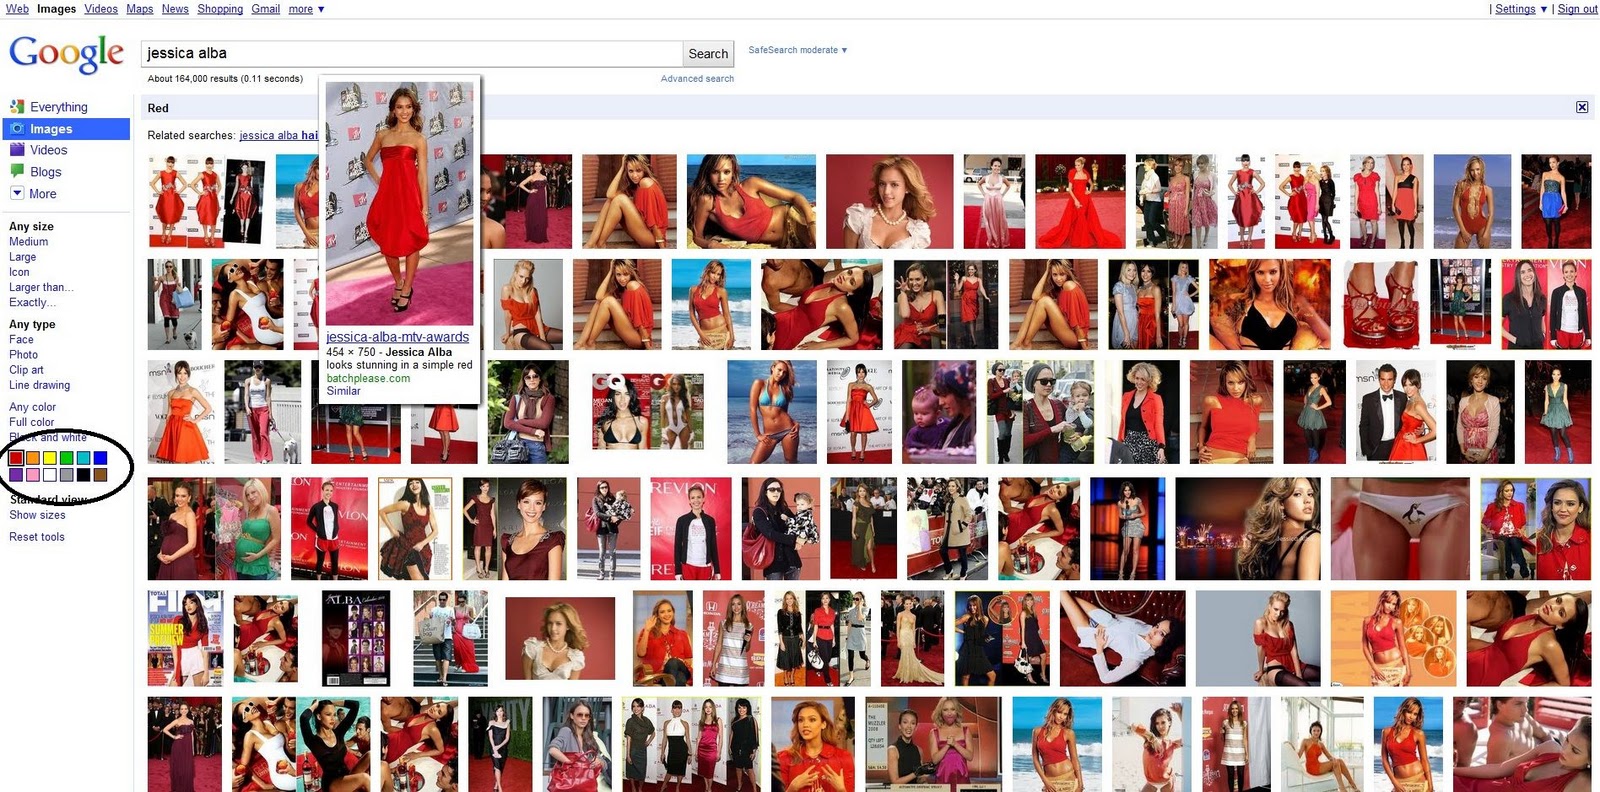This screenshot has height=792, width=1600.
Task: Open the GQ magazine cover thumbnail
Action: [647, 411]
